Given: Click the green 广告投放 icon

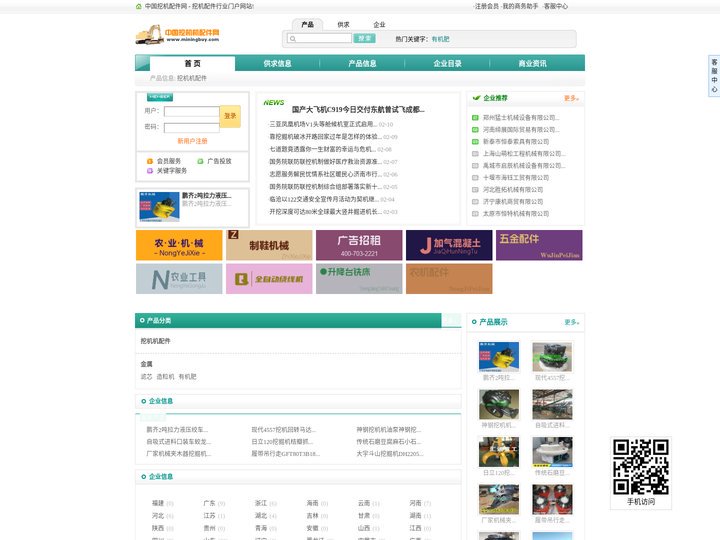Looking at the screenshot, I should click(x=200, y=161).
